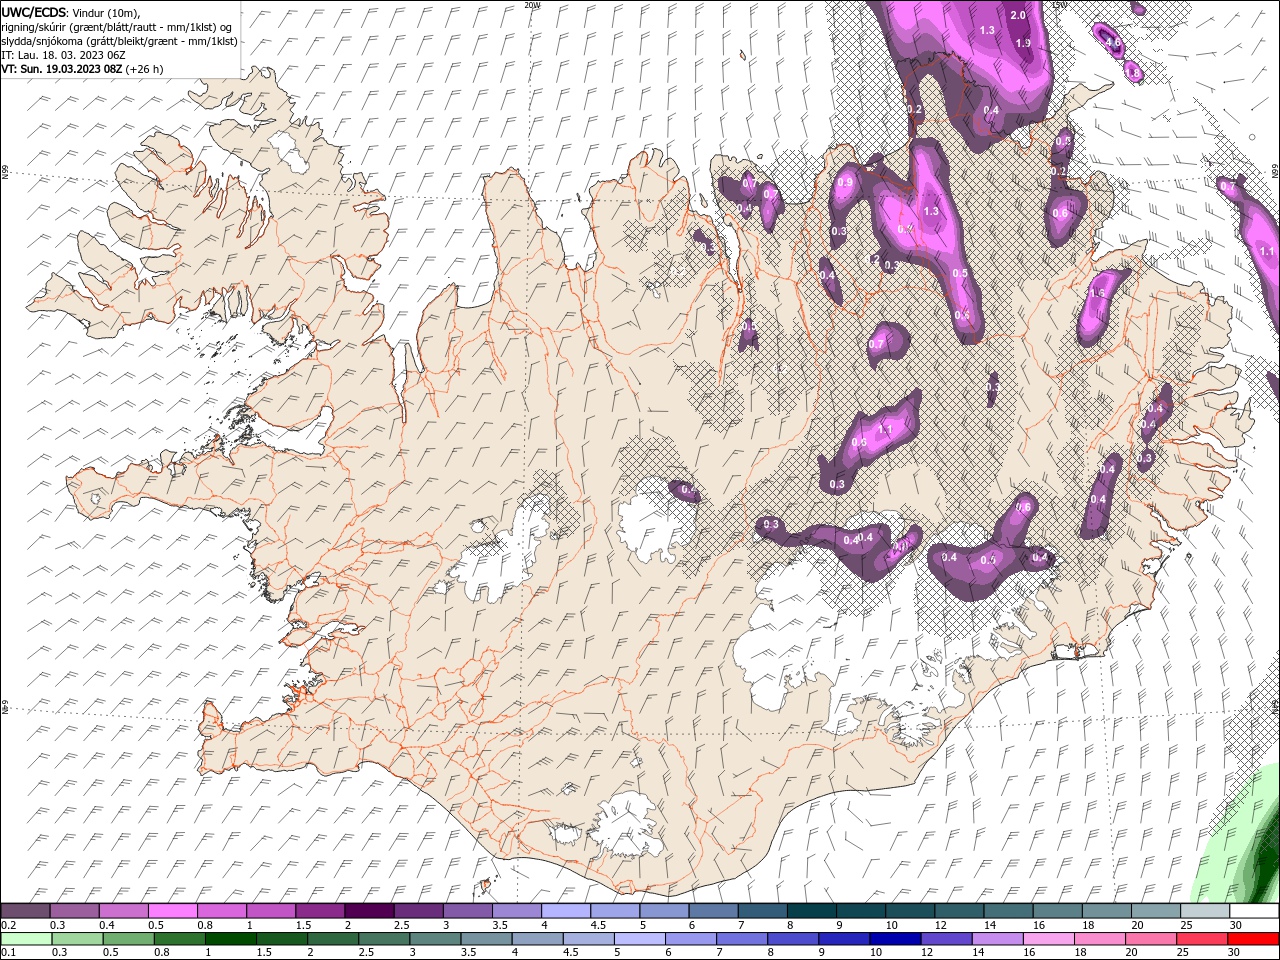This screenshot has height=960, width=1280.
Task: Click the 10–12 snow legend swatch
Action: 908,911
